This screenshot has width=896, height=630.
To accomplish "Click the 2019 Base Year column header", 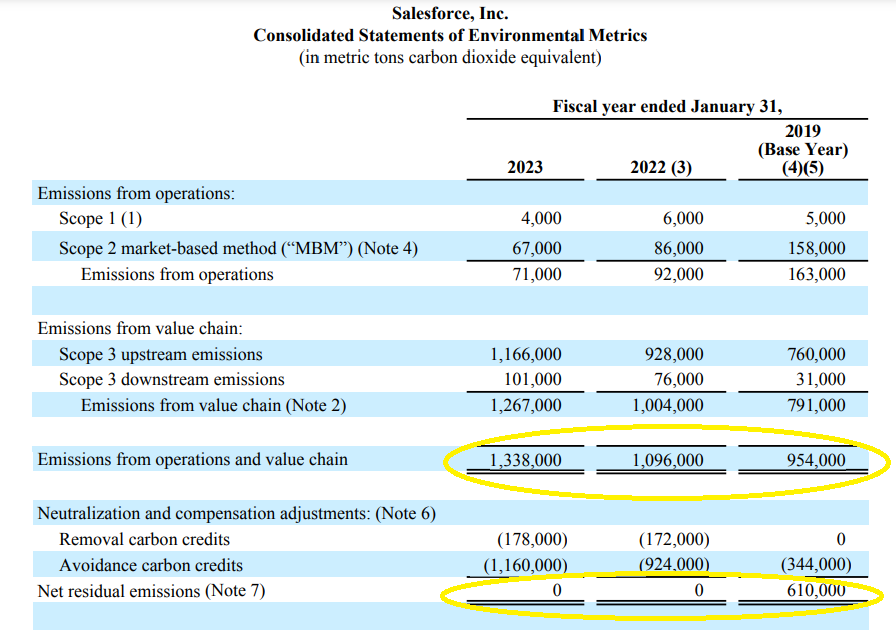I will pos(802,149).
